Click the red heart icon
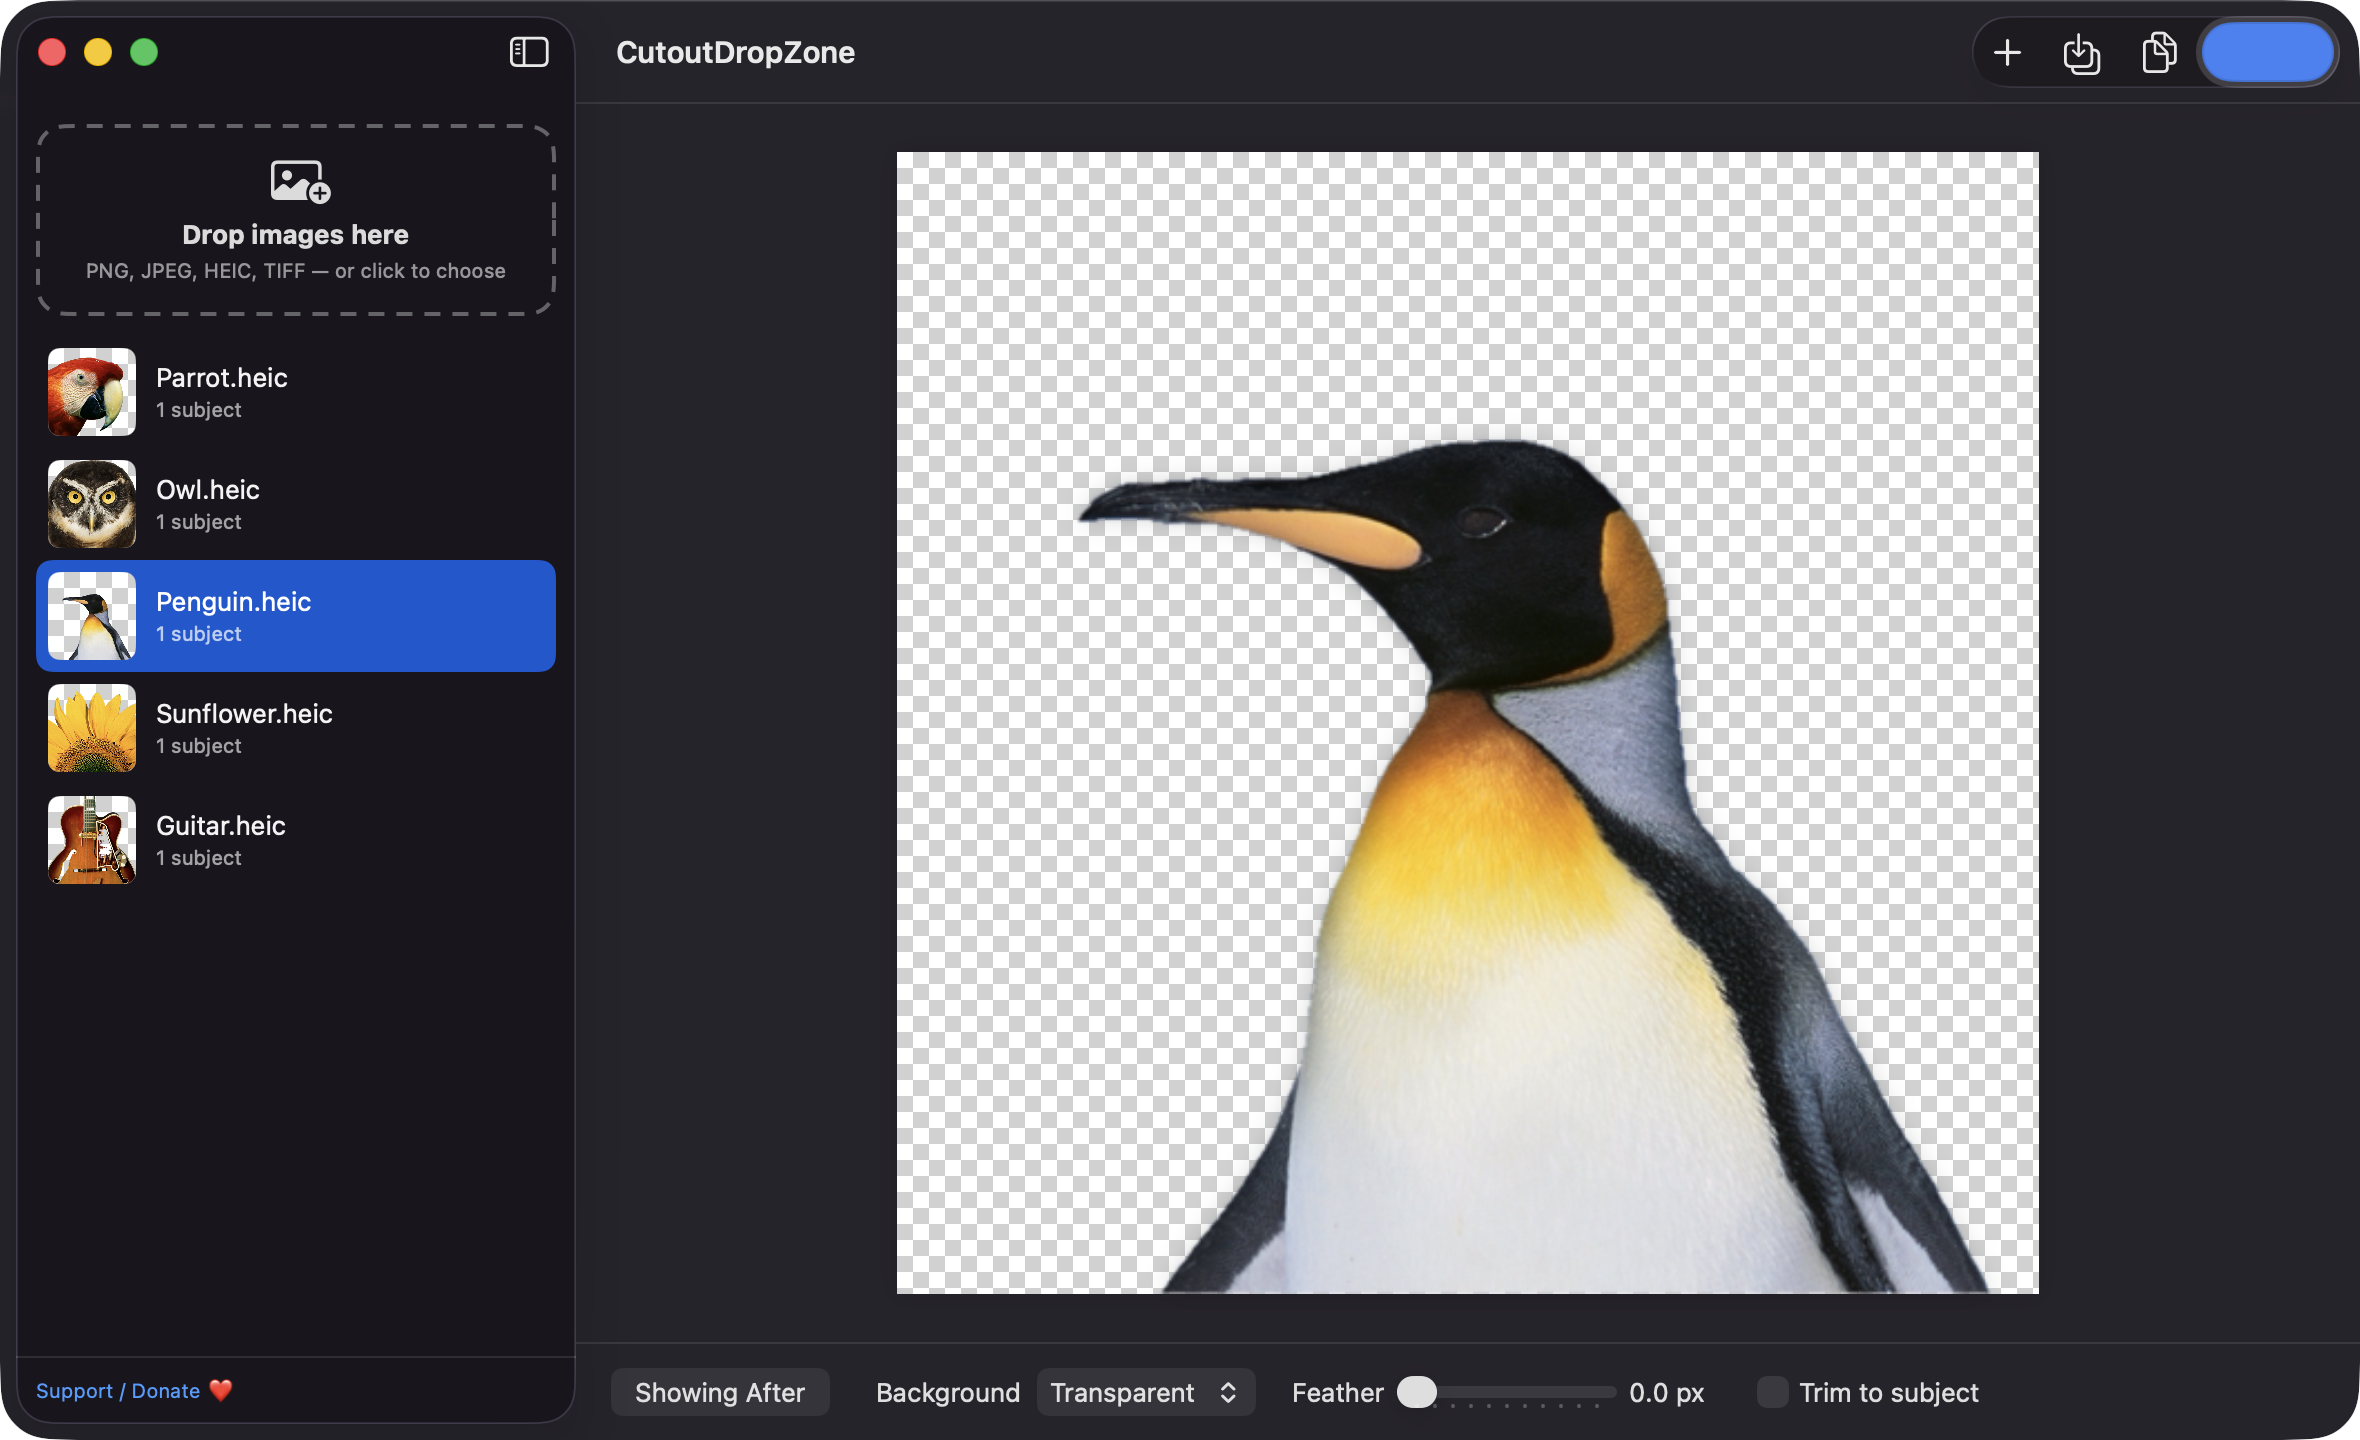This screenshot has width=2360, height=1440. 221,1390
